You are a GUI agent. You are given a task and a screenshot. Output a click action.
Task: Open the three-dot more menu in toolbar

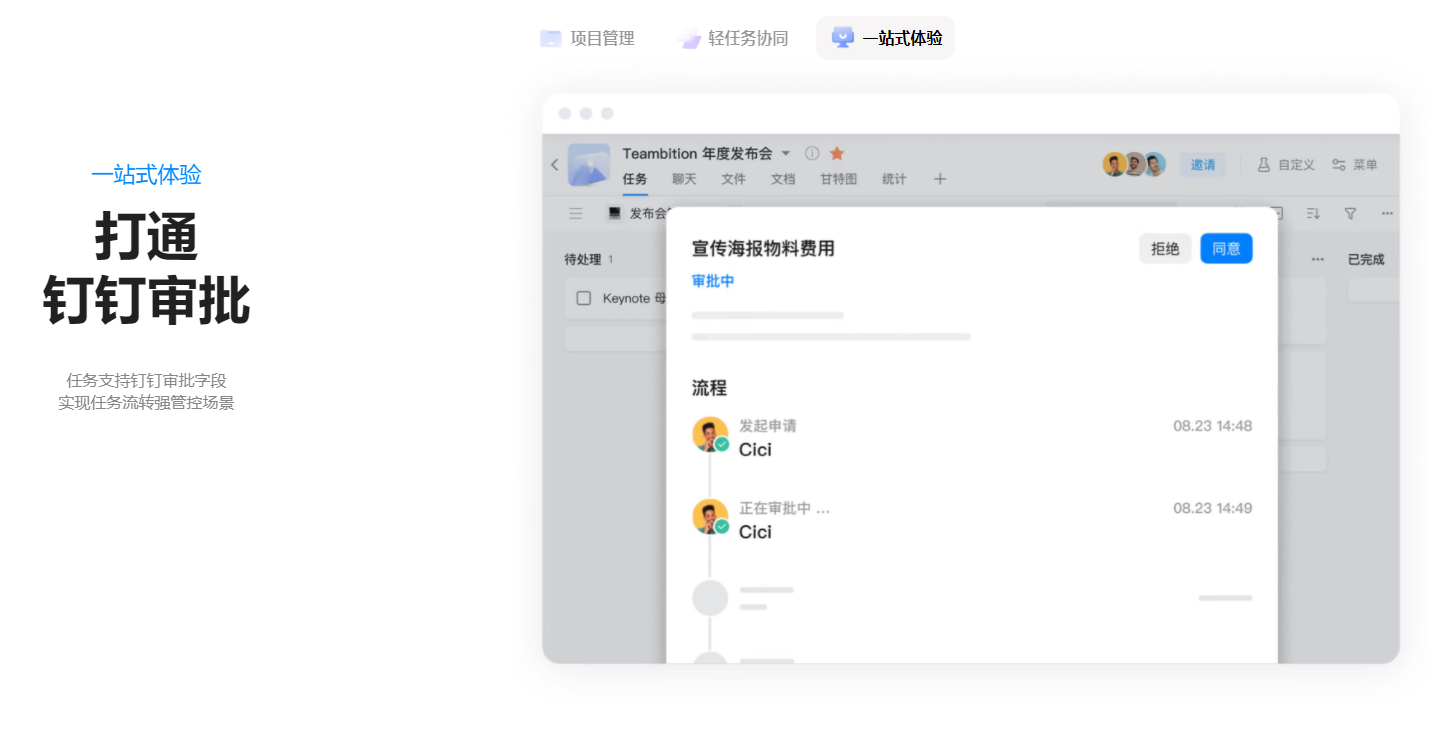point(1387,213)
